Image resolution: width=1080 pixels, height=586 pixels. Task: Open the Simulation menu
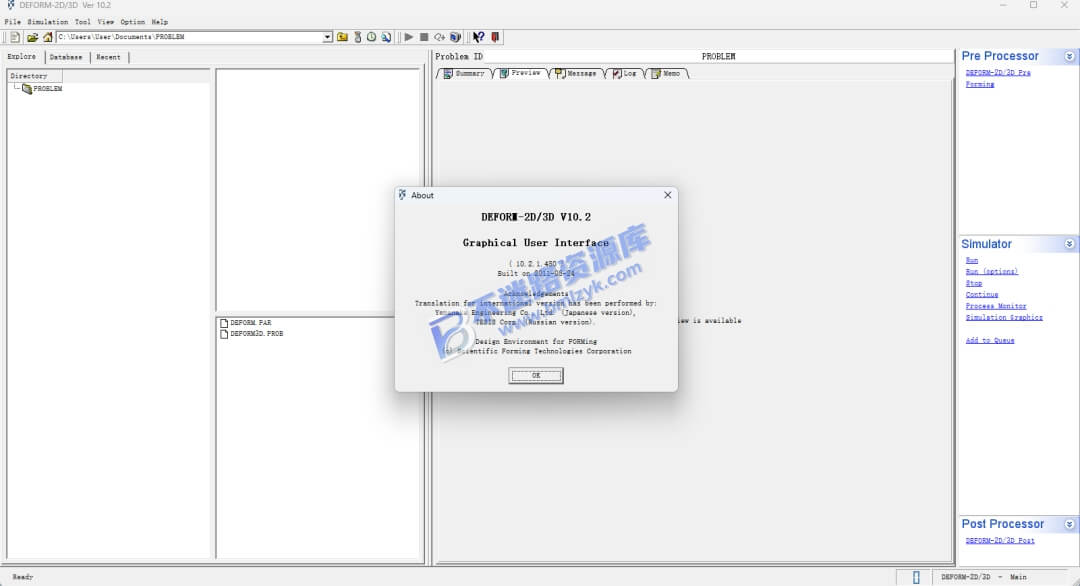point(48,22)
